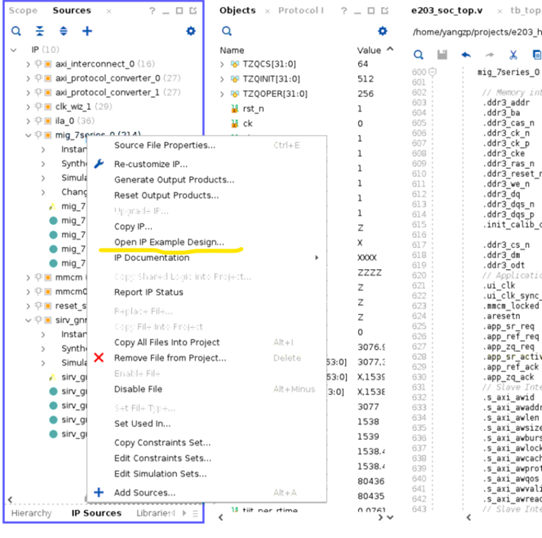
Task: Sort objects by the Value column header
Action: [x=369, y=50]
